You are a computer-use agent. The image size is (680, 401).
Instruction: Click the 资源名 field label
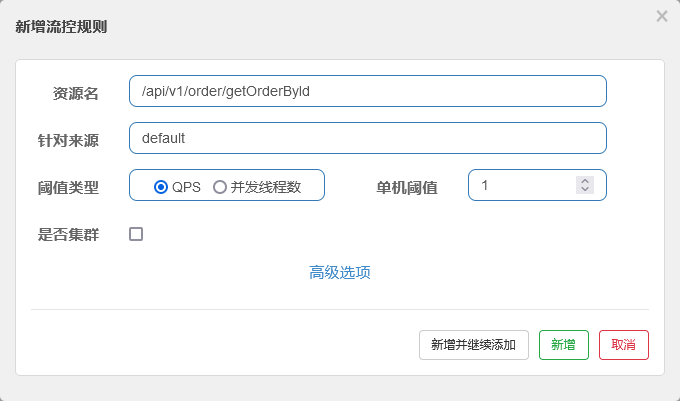75,93
